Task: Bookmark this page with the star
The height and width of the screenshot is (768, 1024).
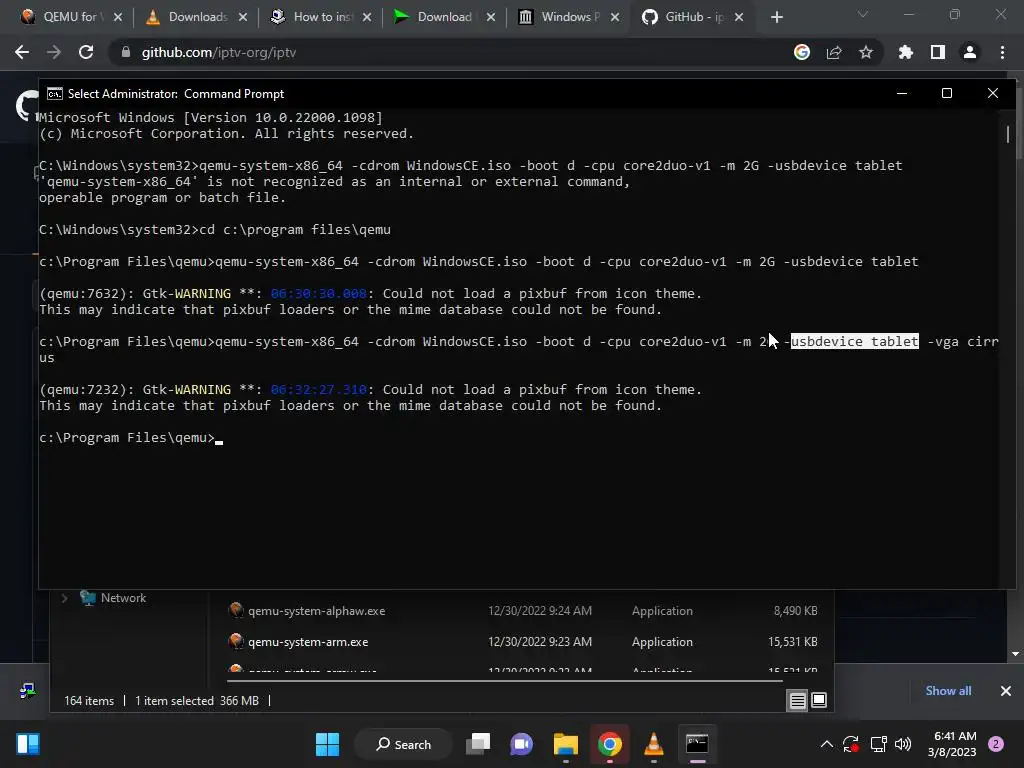Action: (866, 52)
